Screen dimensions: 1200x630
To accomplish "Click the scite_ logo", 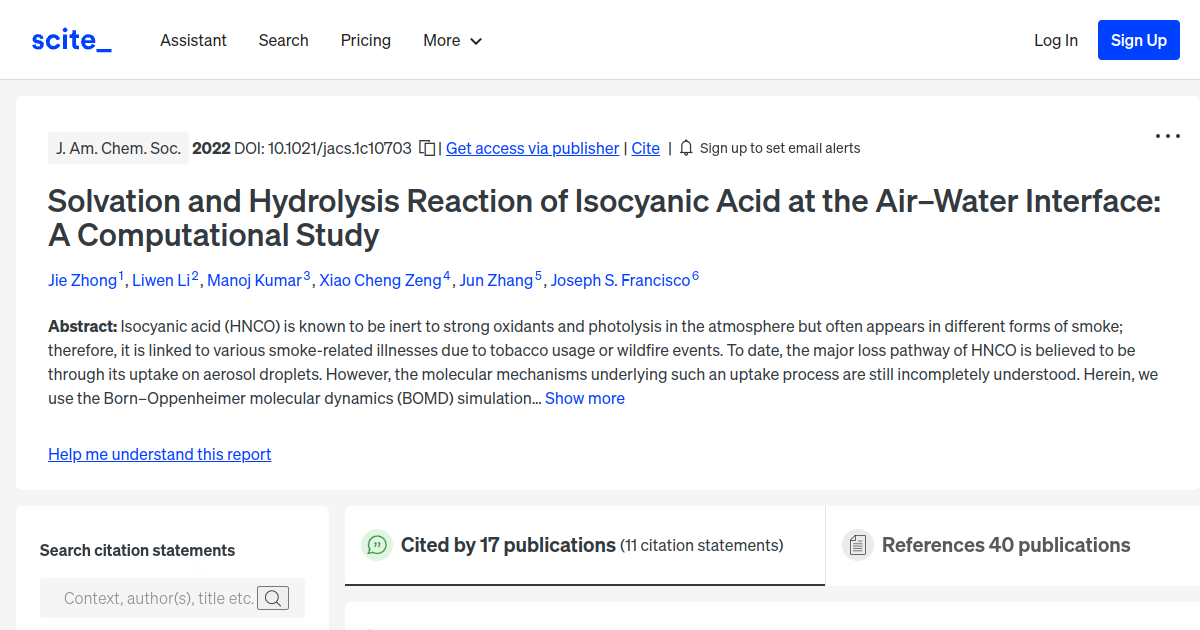I will click(x=70, y=39).
